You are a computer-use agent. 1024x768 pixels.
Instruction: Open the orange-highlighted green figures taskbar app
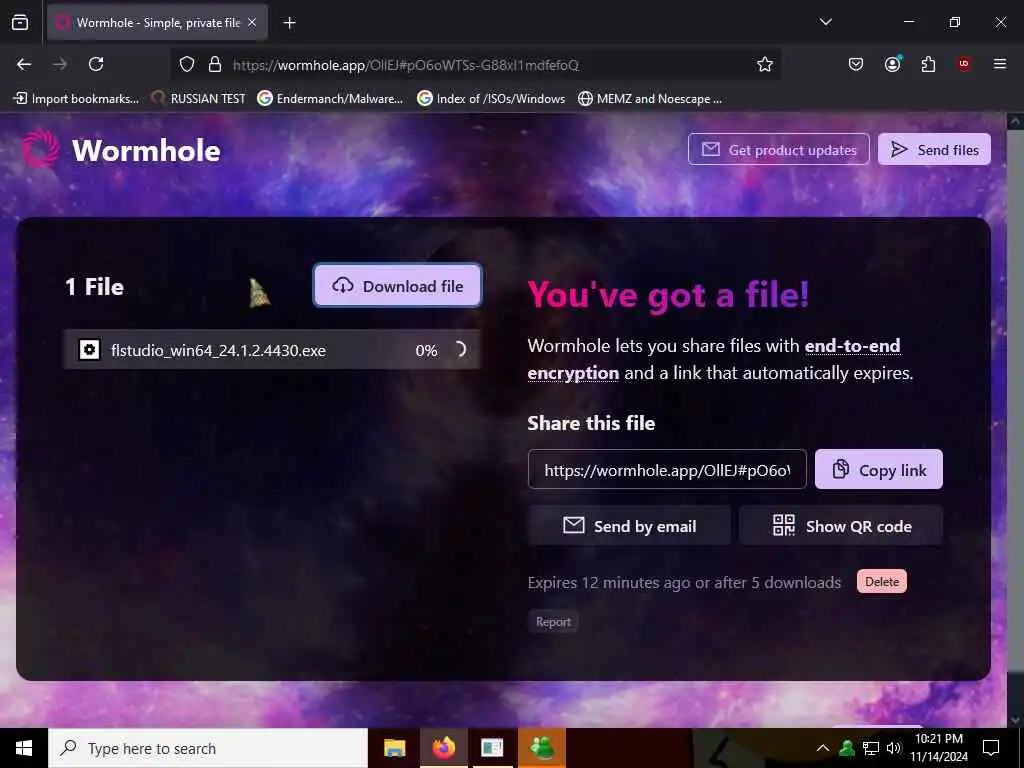point(542,748)
